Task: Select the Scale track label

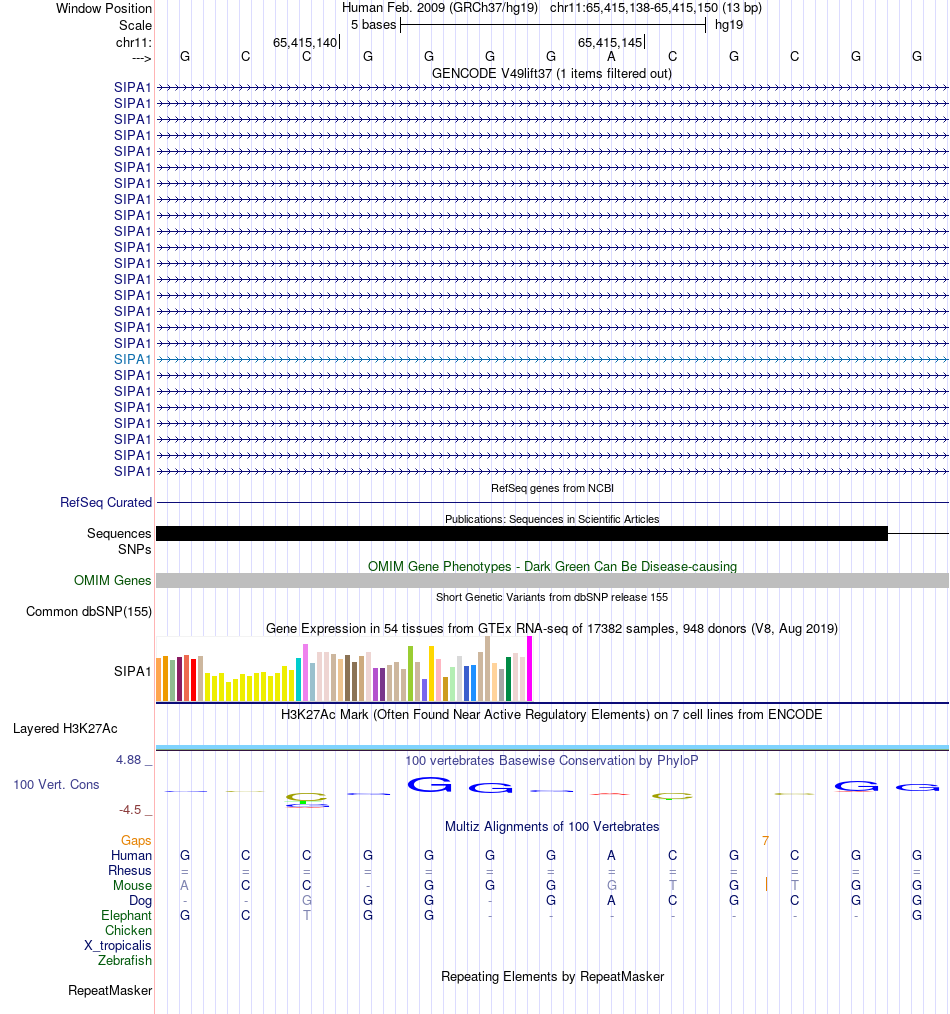Action: pyautogui.click(x=135, y=25)
